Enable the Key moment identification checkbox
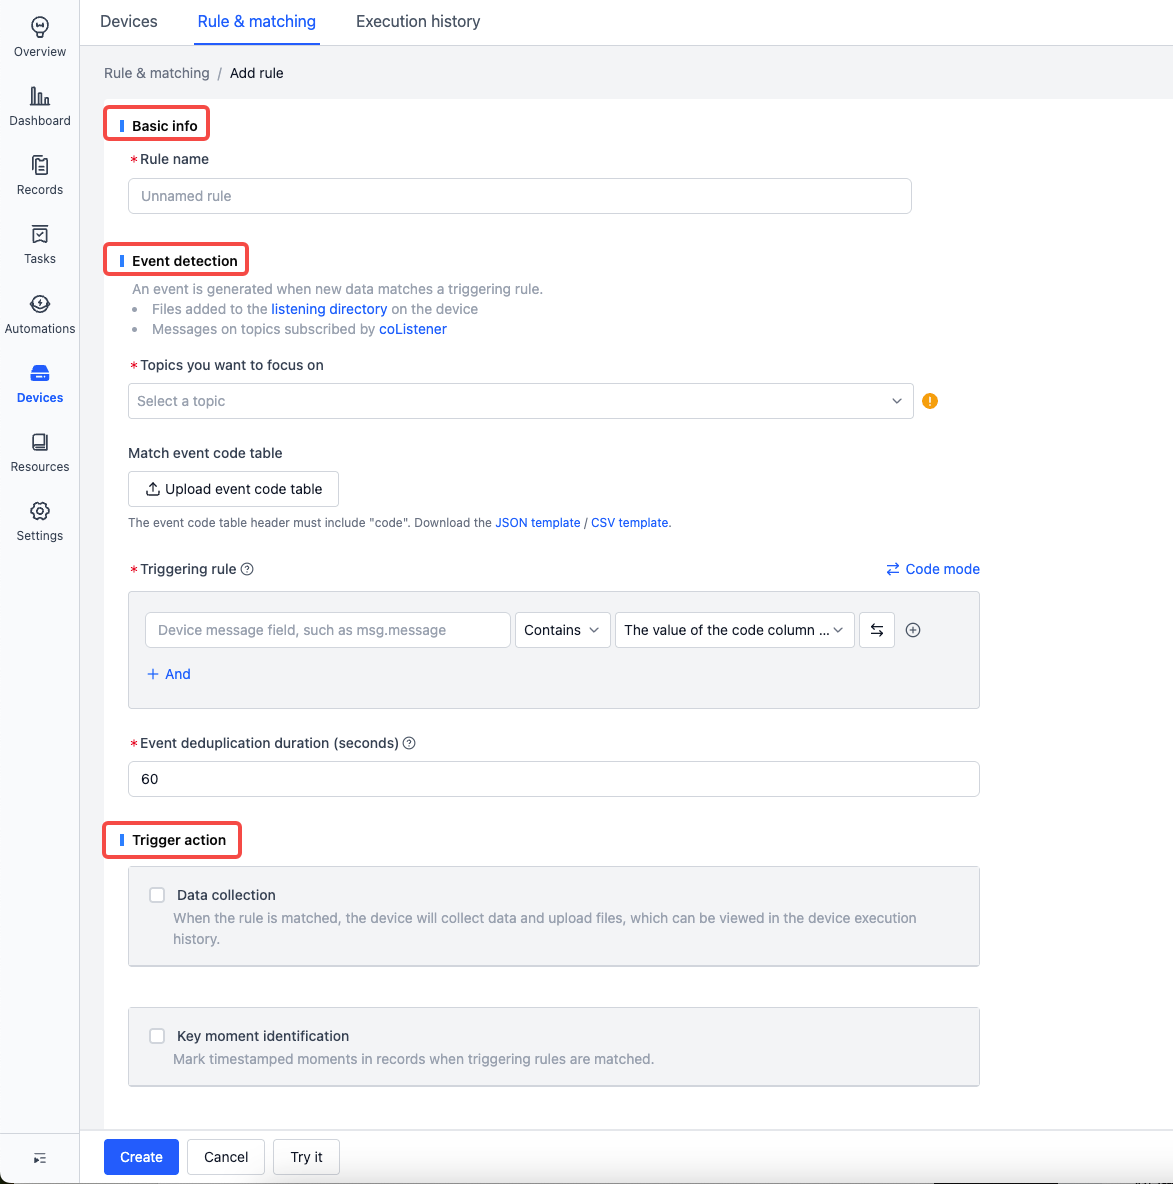 [157, 1036]
